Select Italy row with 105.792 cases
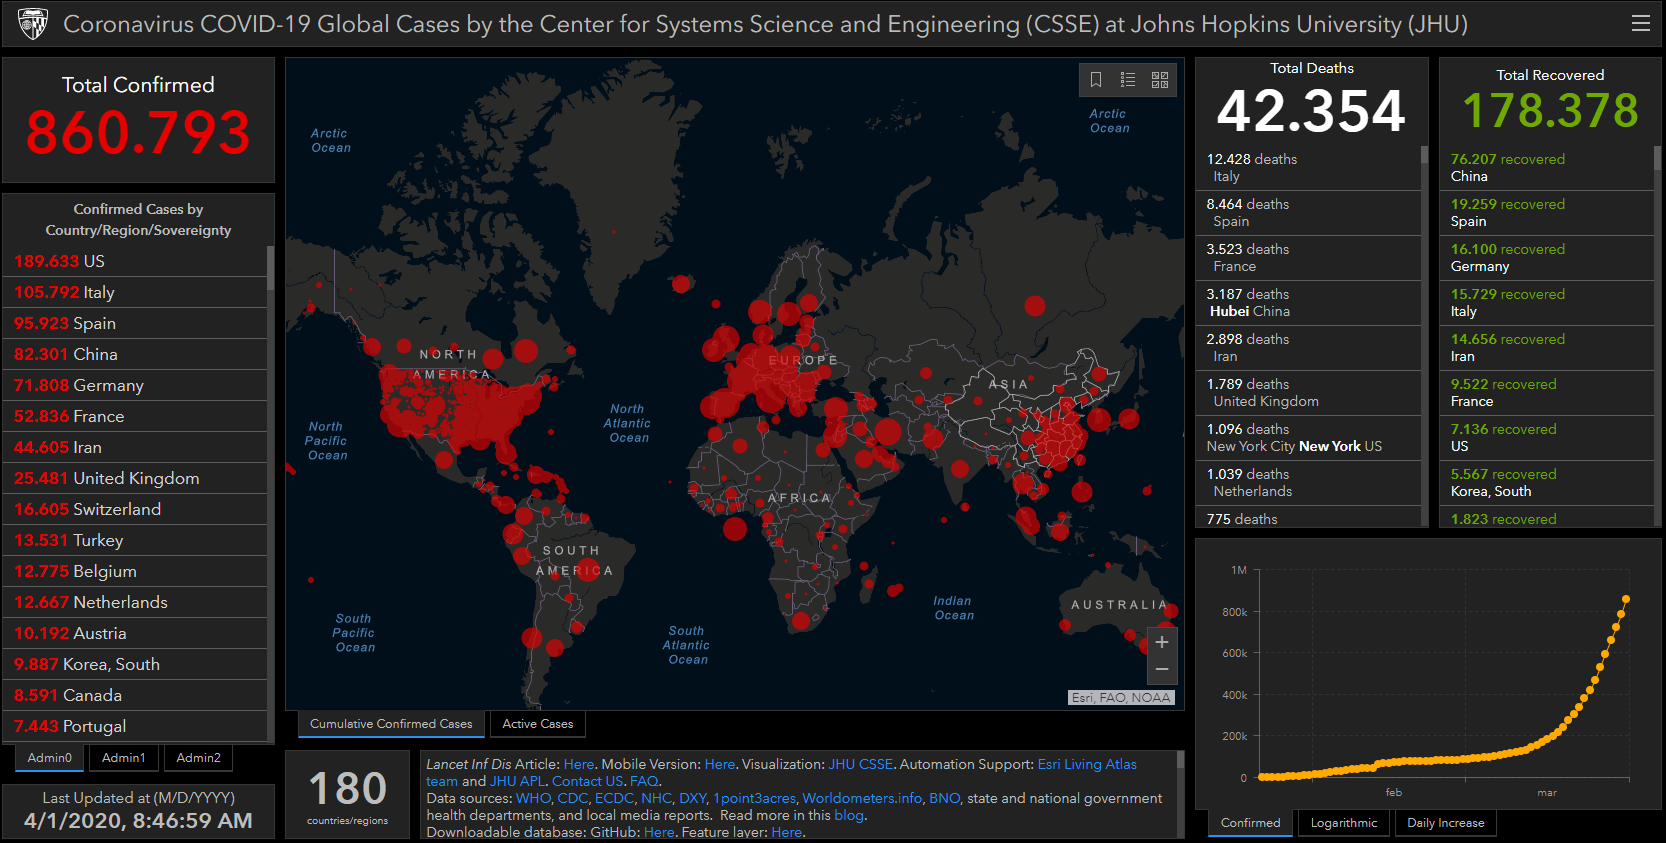Screen dimensions: 1666x843 coord(135,292)
